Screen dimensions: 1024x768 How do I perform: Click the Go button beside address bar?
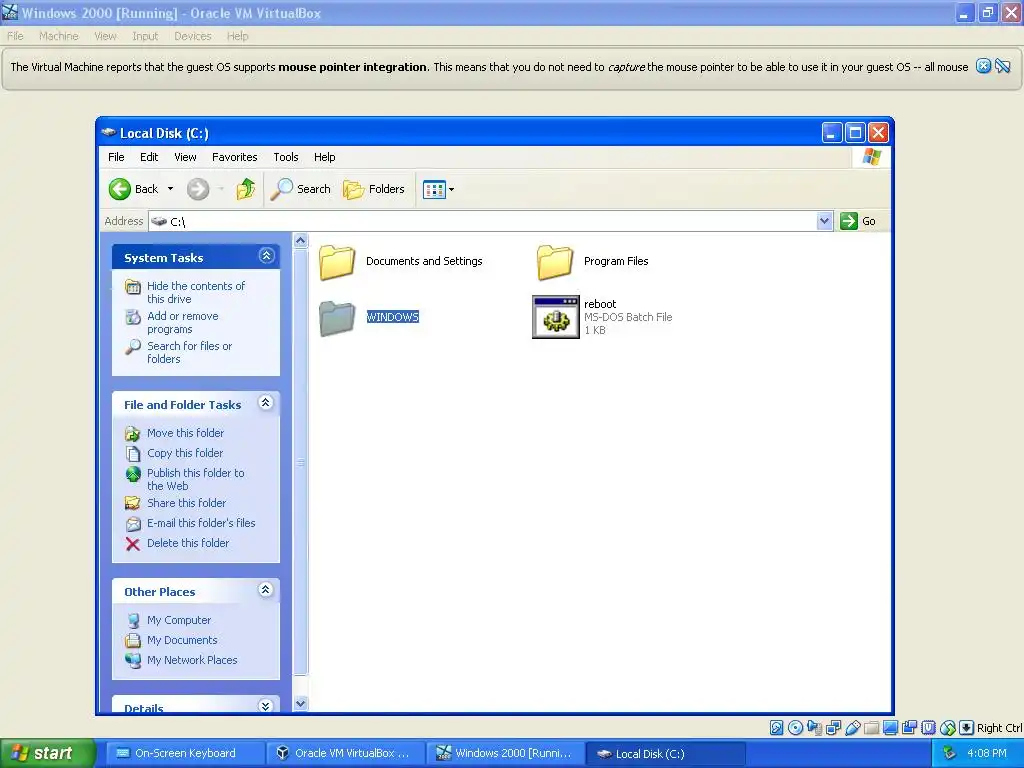pyautogui.click(x=857, y=221)
